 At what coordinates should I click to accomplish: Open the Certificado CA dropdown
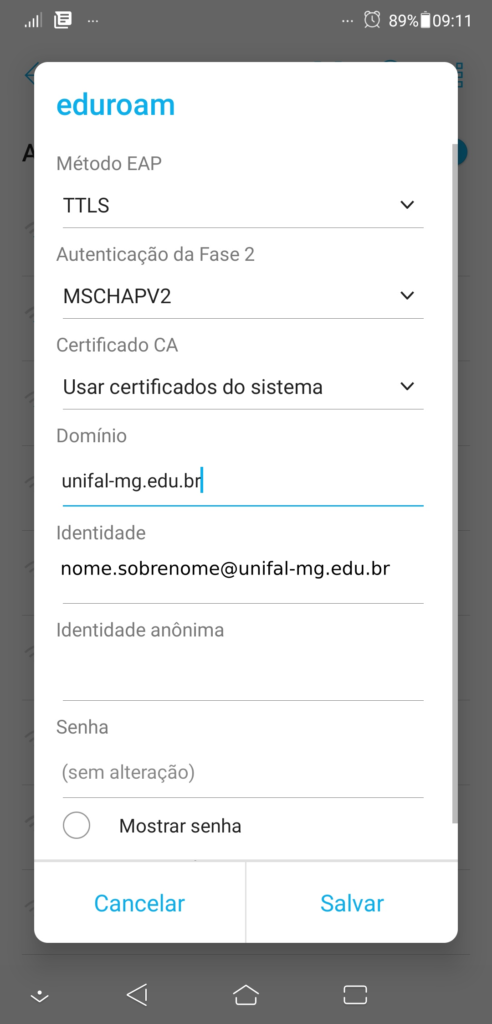pos(243,387)
